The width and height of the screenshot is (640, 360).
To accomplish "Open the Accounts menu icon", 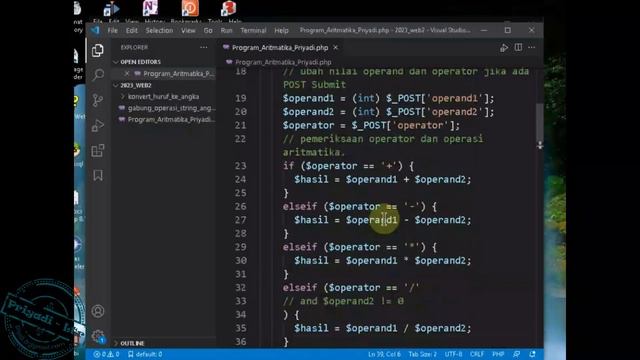I will tap(98, 311).
